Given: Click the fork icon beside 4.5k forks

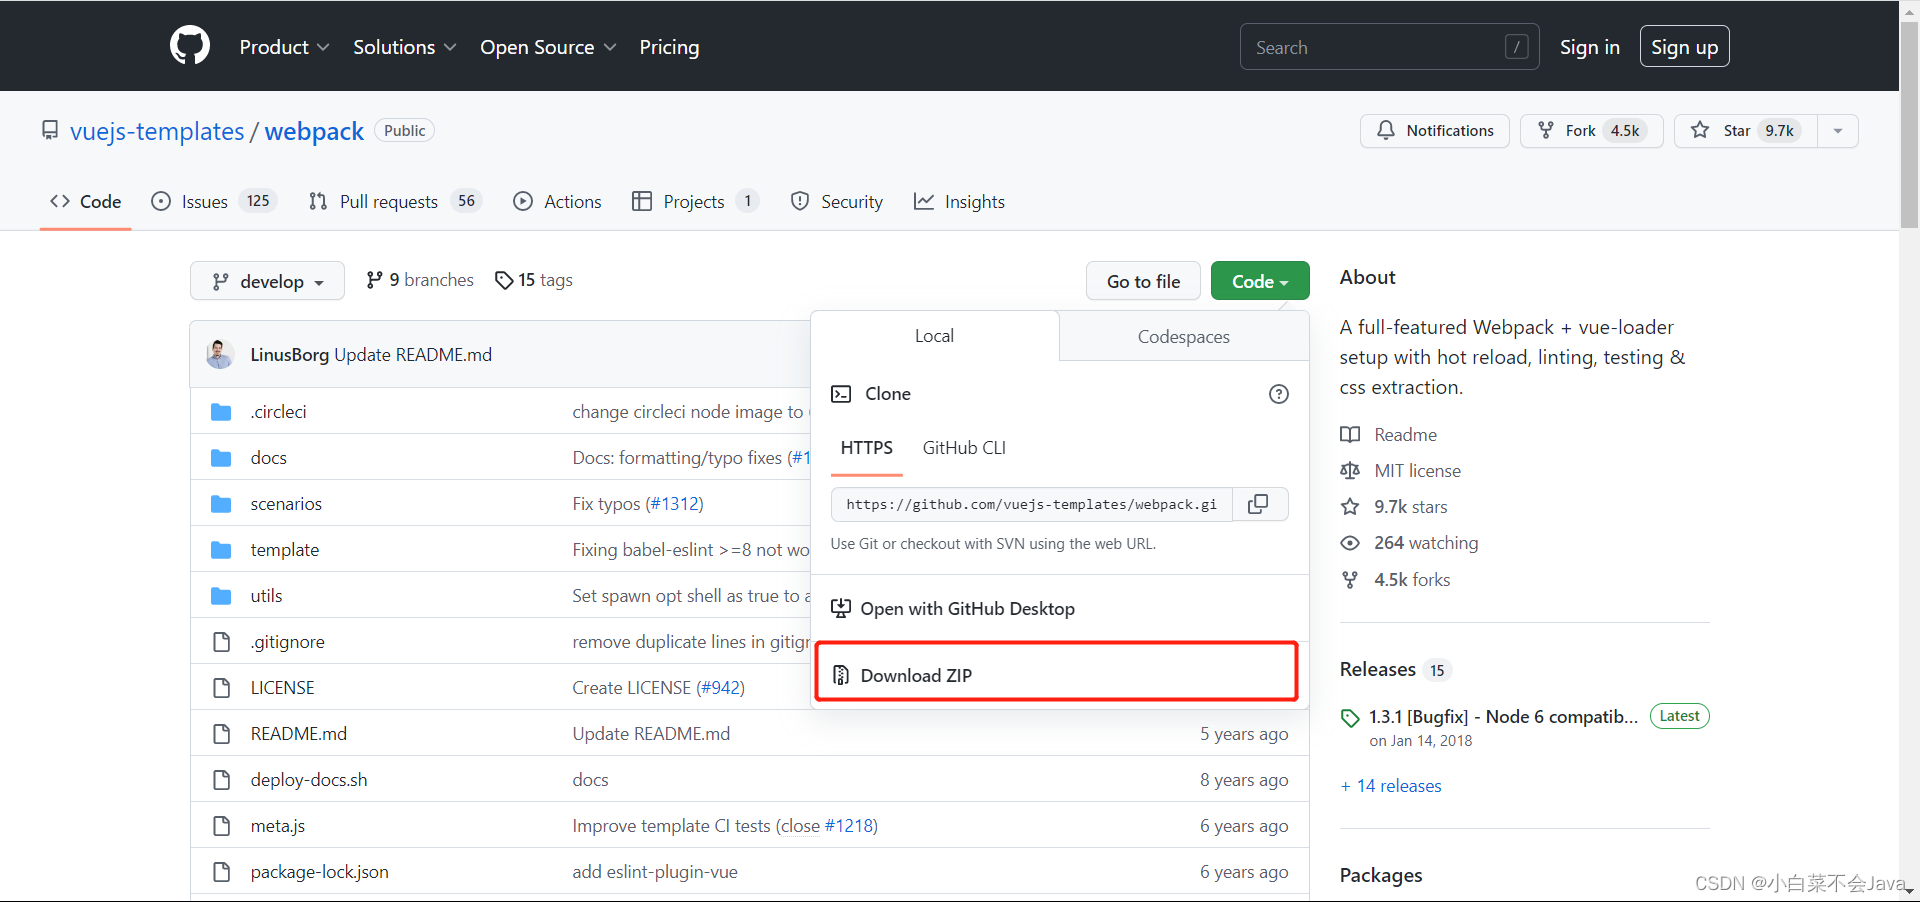Looking at the screenshot, I should [1350, 580].
